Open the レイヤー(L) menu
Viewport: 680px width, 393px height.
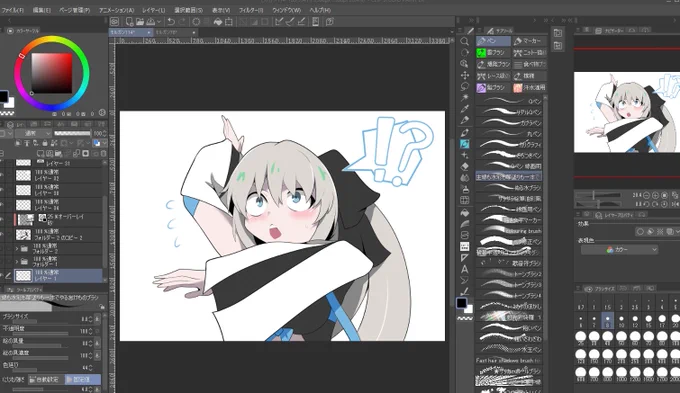click(x=154, y=10)
